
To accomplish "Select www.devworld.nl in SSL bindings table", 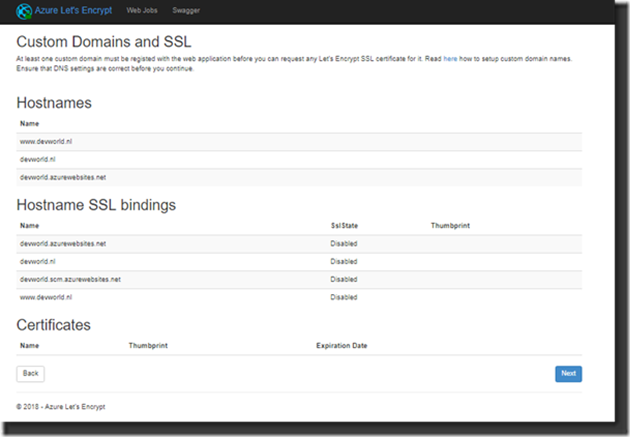I will pyautogui.click(x=299, y=297).
